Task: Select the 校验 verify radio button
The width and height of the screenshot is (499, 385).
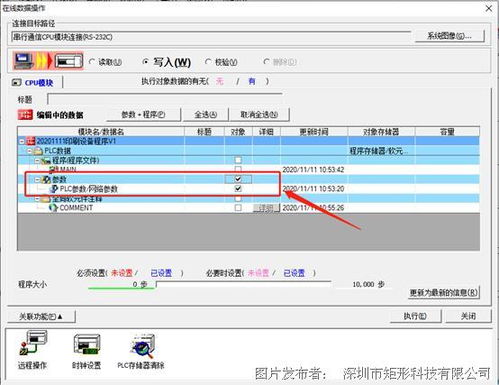Action: click(x=208, y=62)
